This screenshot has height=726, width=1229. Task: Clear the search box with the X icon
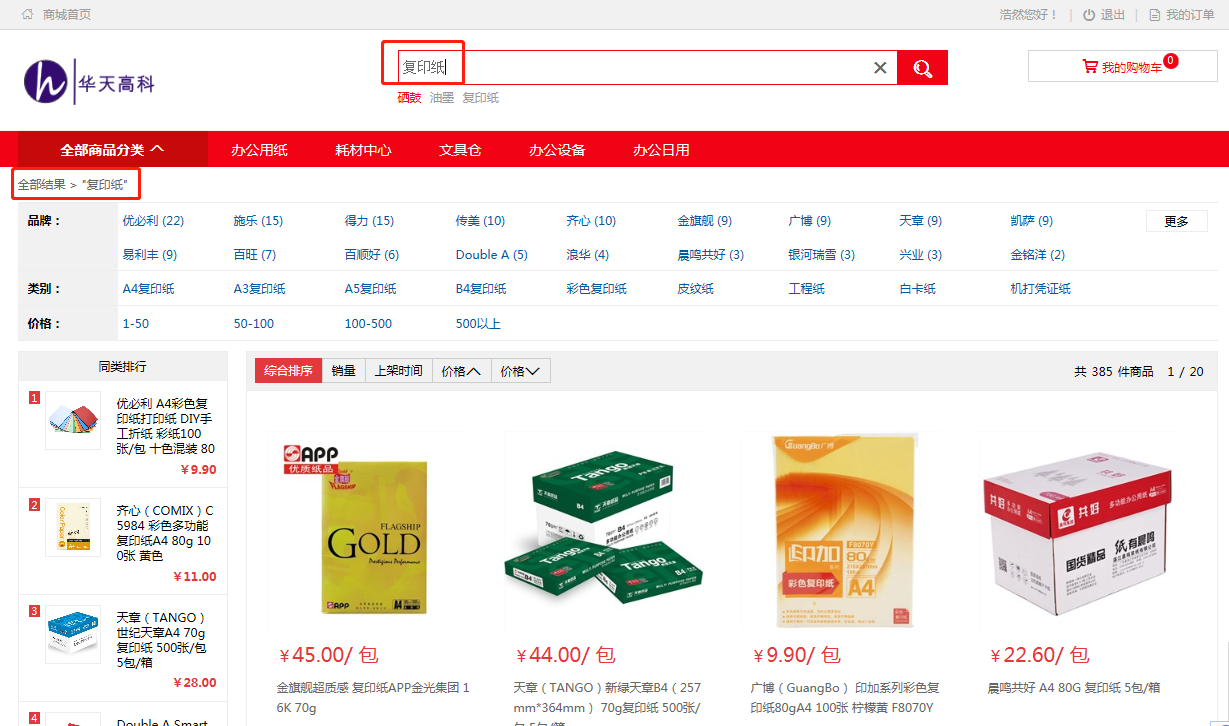pos(880,68)
